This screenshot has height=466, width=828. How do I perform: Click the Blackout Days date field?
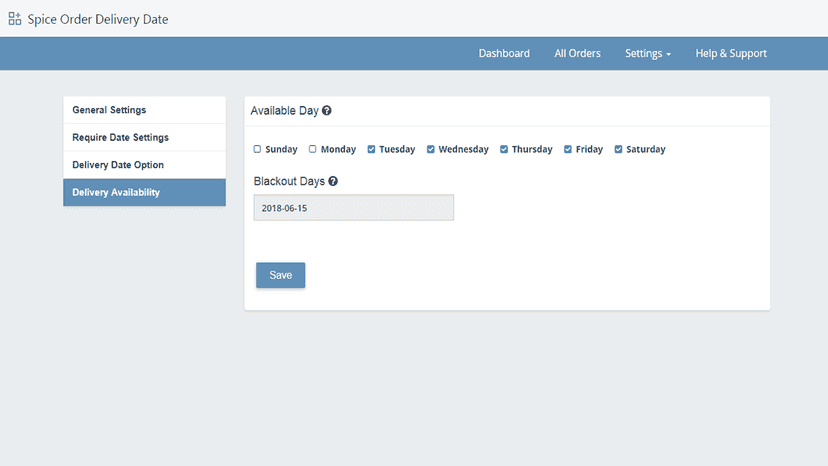point(354,208)
